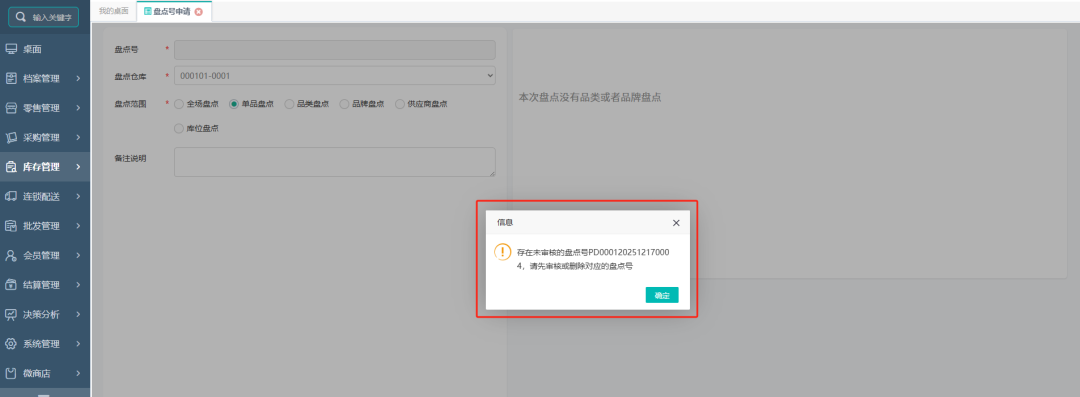
Task: Click the 盘点范围 field label
Action: (x=130, y=104)
